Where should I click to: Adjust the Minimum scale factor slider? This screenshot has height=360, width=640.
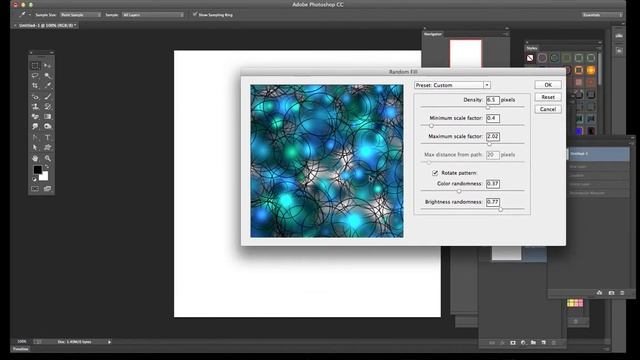pyautogui.click(x=431, y=126)
